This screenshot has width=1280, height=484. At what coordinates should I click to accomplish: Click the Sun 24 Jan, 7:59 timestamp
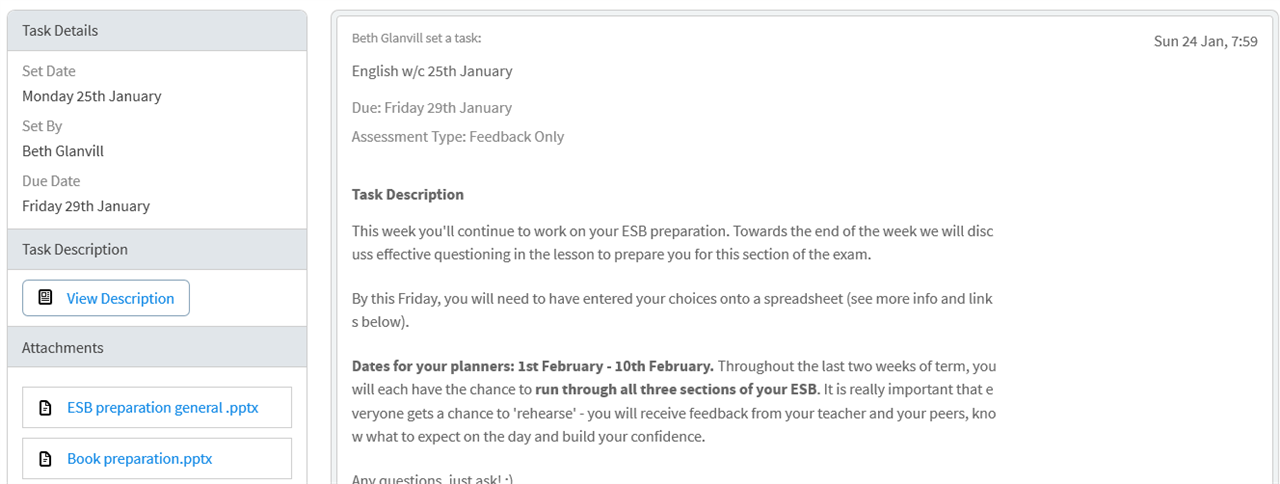1205,42
